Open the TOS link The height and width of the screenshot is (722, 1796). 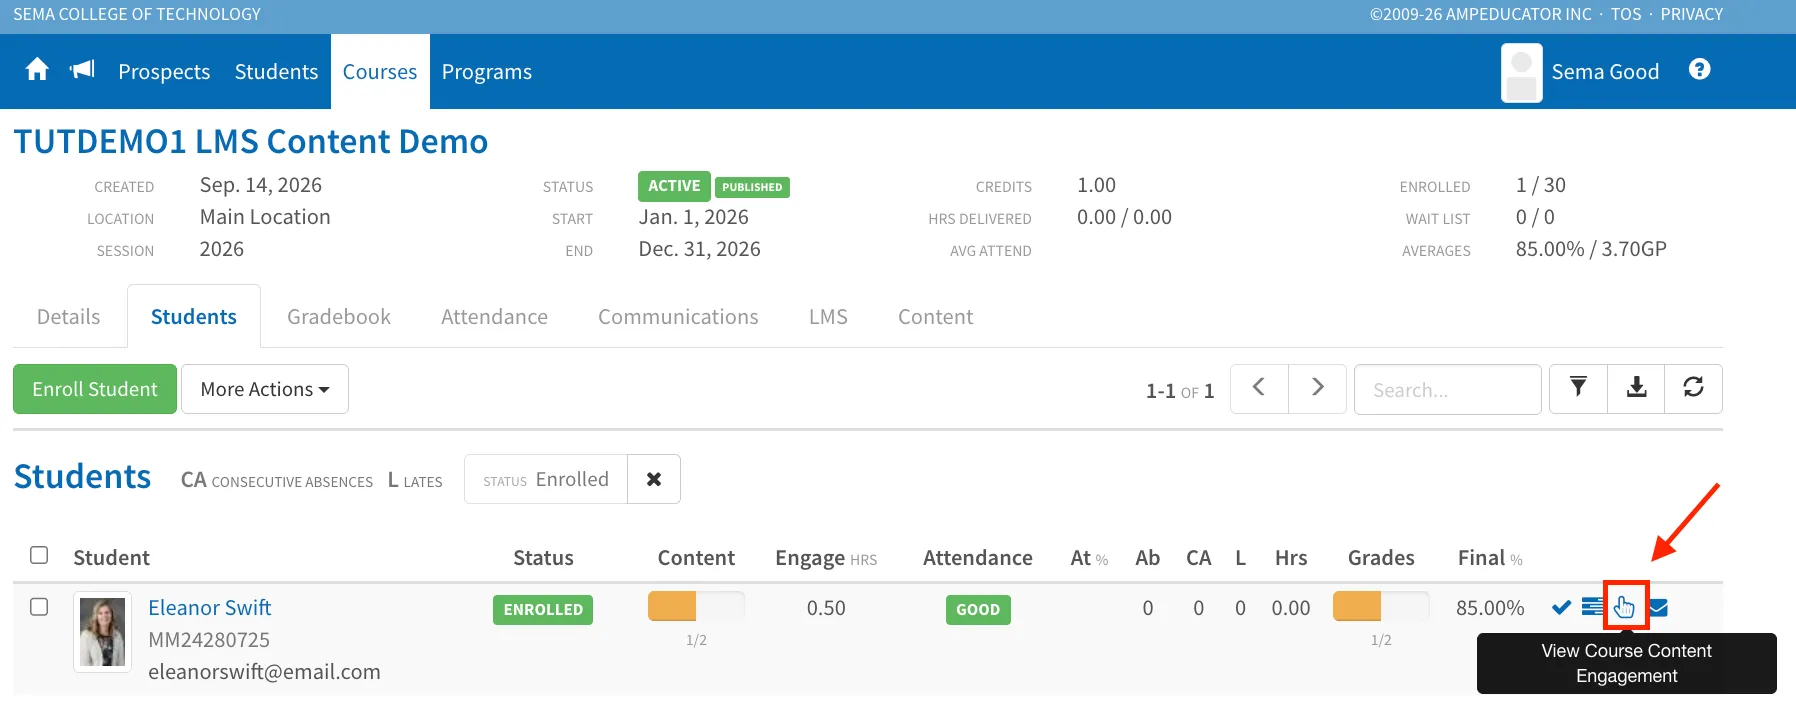click(1626, 14)
